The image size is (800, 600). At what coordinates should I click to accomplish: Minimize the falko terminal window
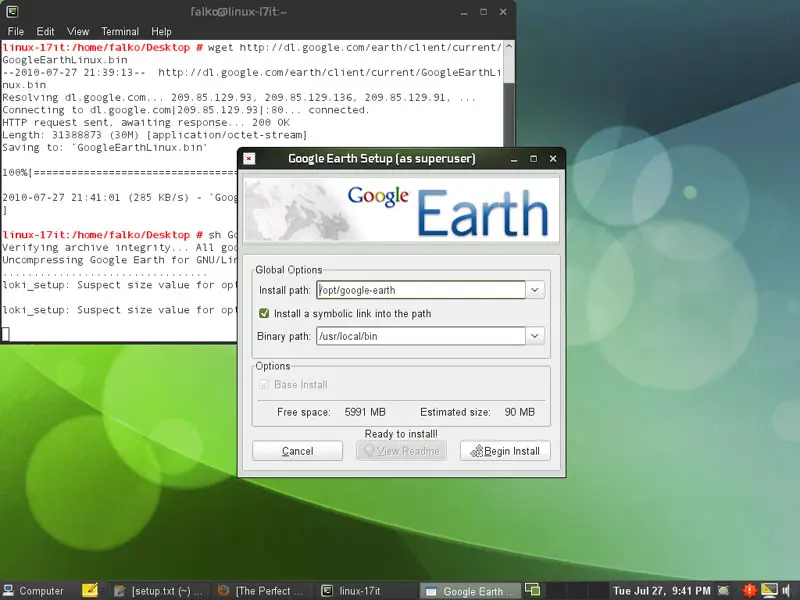[x=464, y=12]
